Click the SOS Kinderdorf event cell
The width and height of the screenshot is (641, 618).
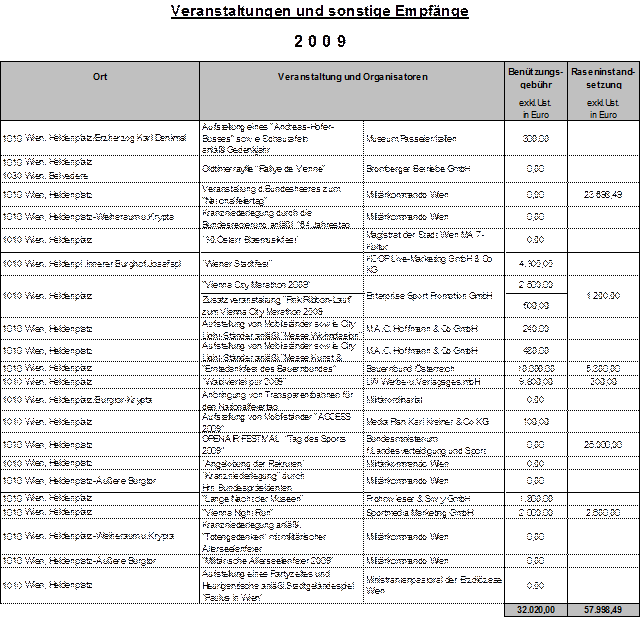[x=280, y=443]
